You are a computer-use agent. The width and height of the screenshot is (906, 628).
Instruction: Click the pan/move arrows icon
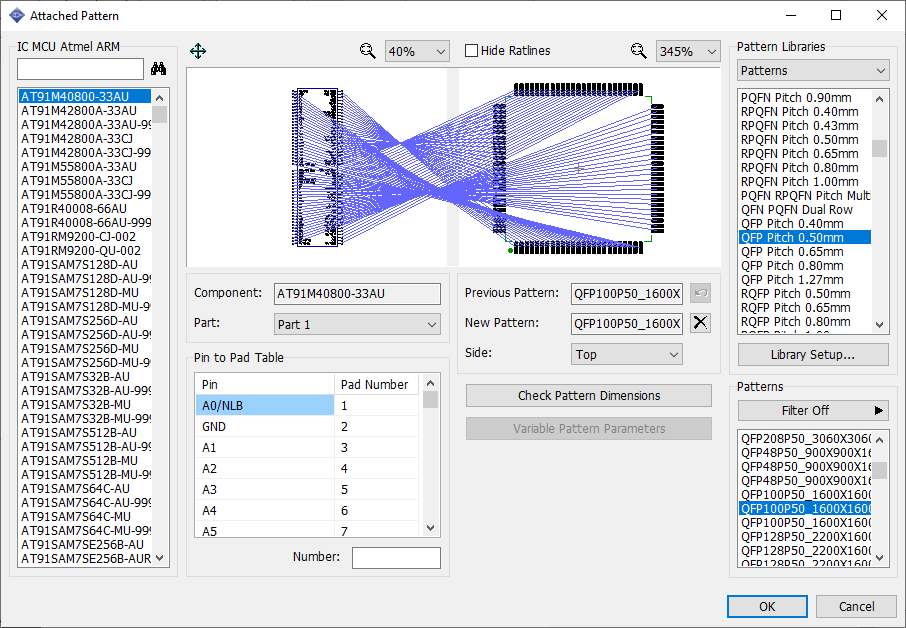tap(198, 51)
